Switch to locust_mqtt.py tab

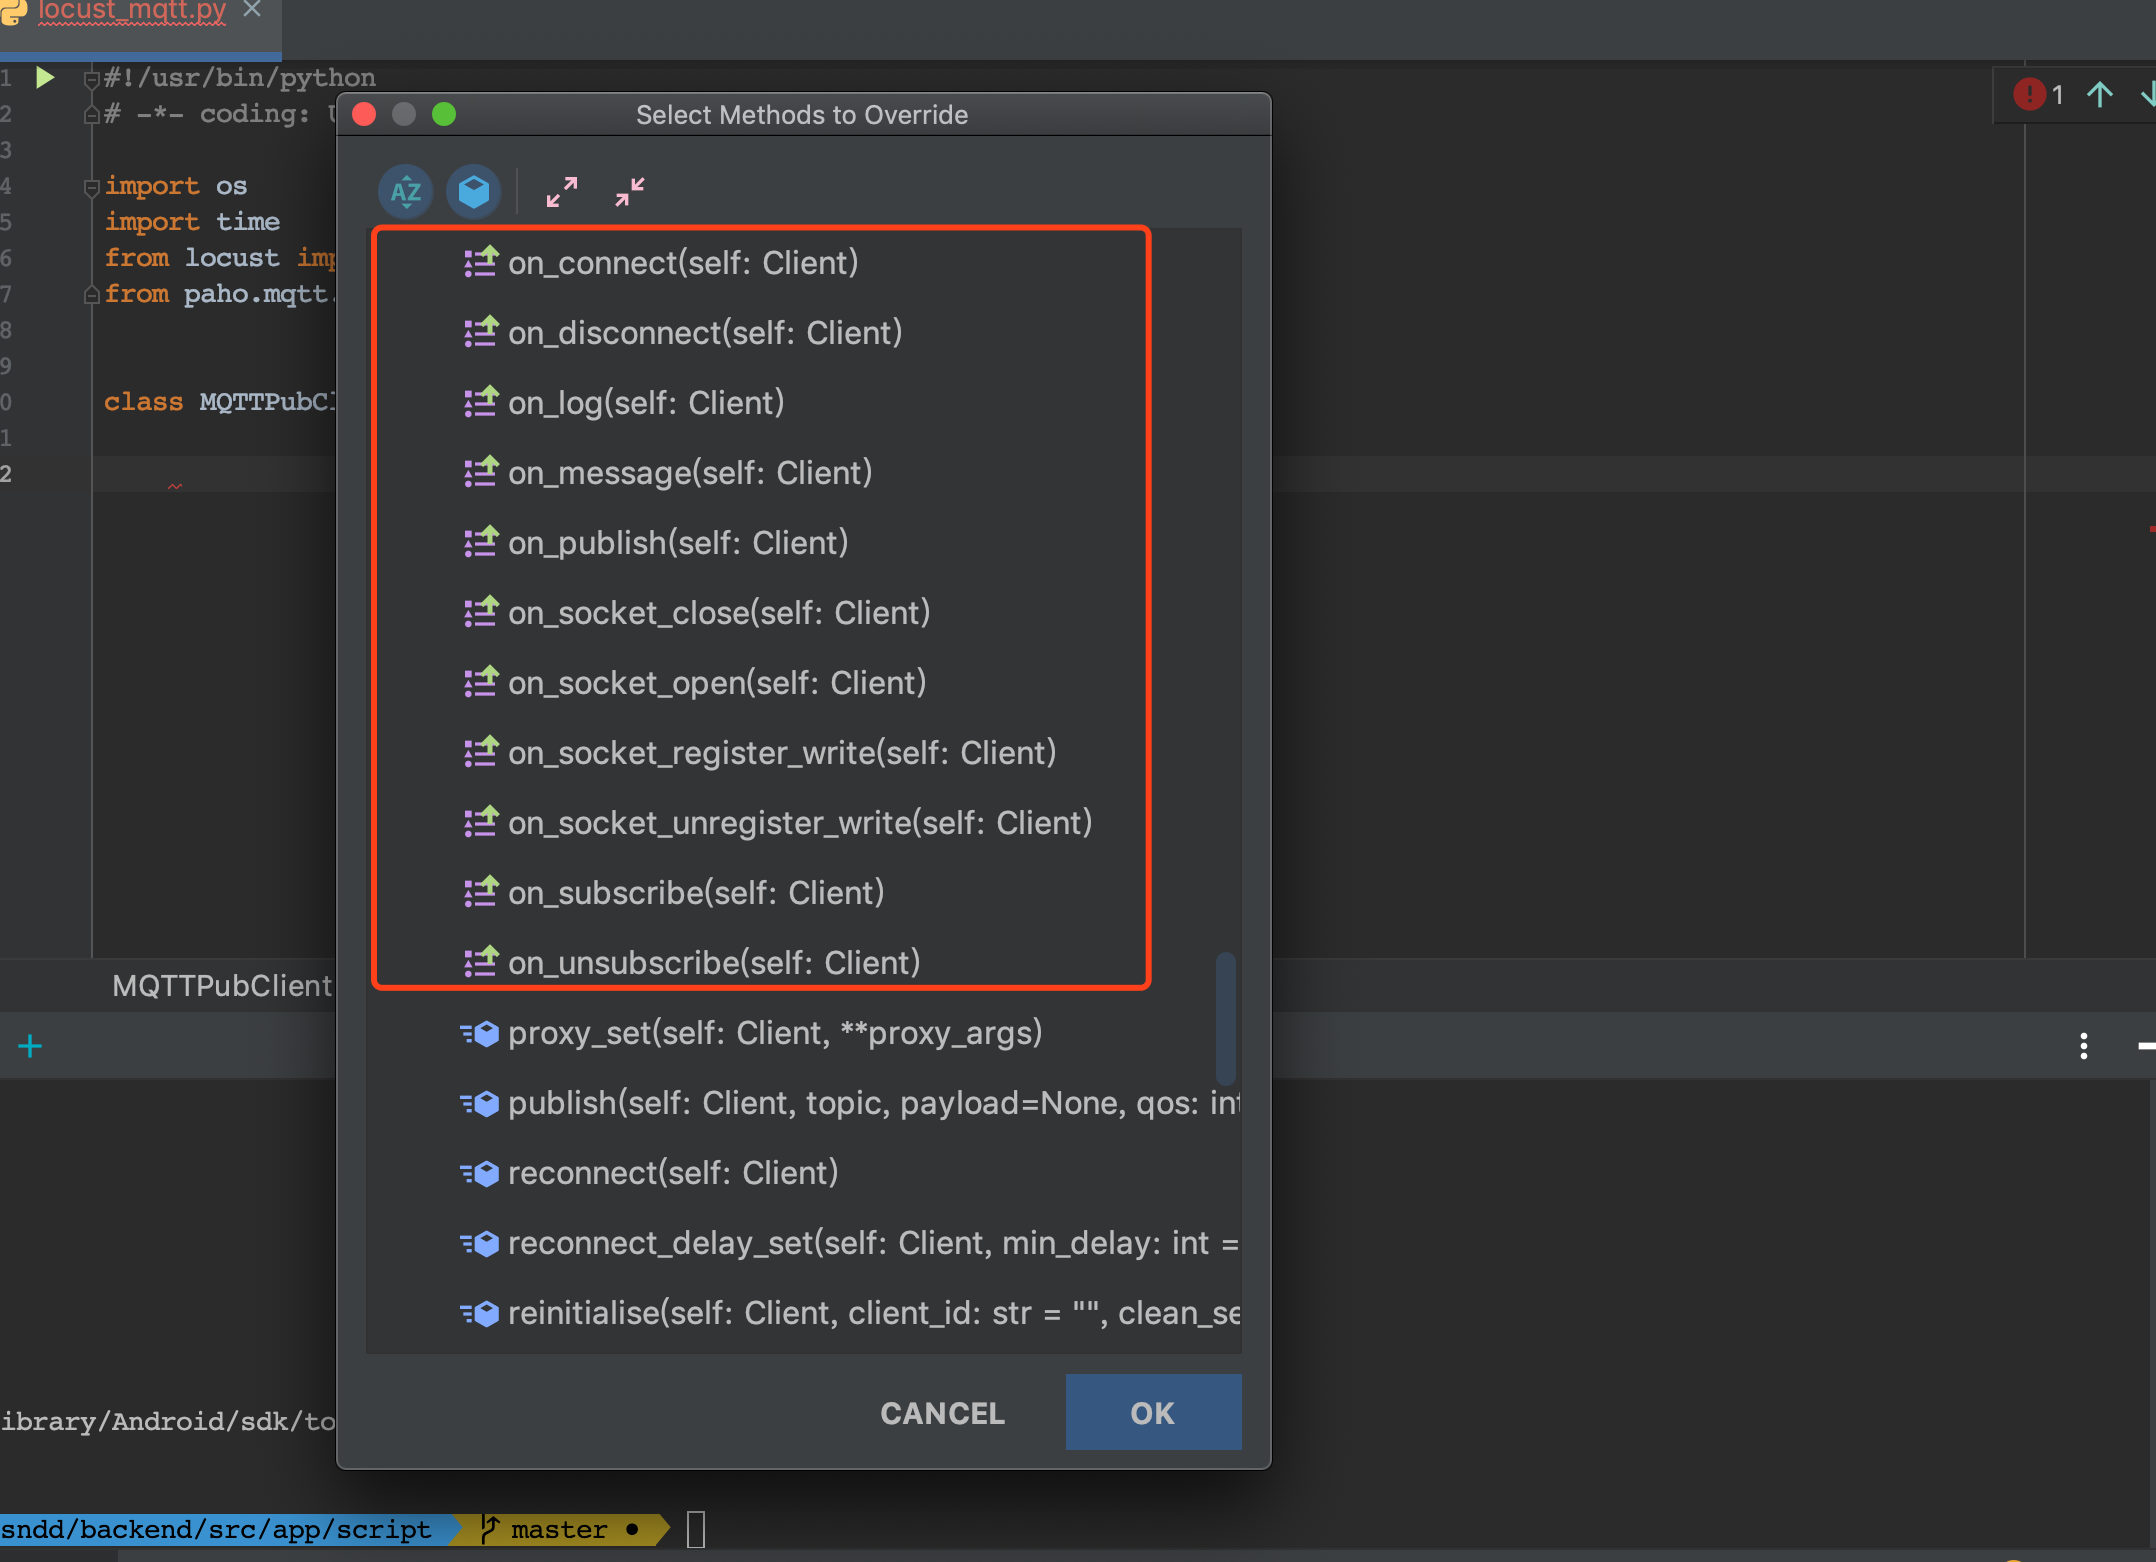132,10
